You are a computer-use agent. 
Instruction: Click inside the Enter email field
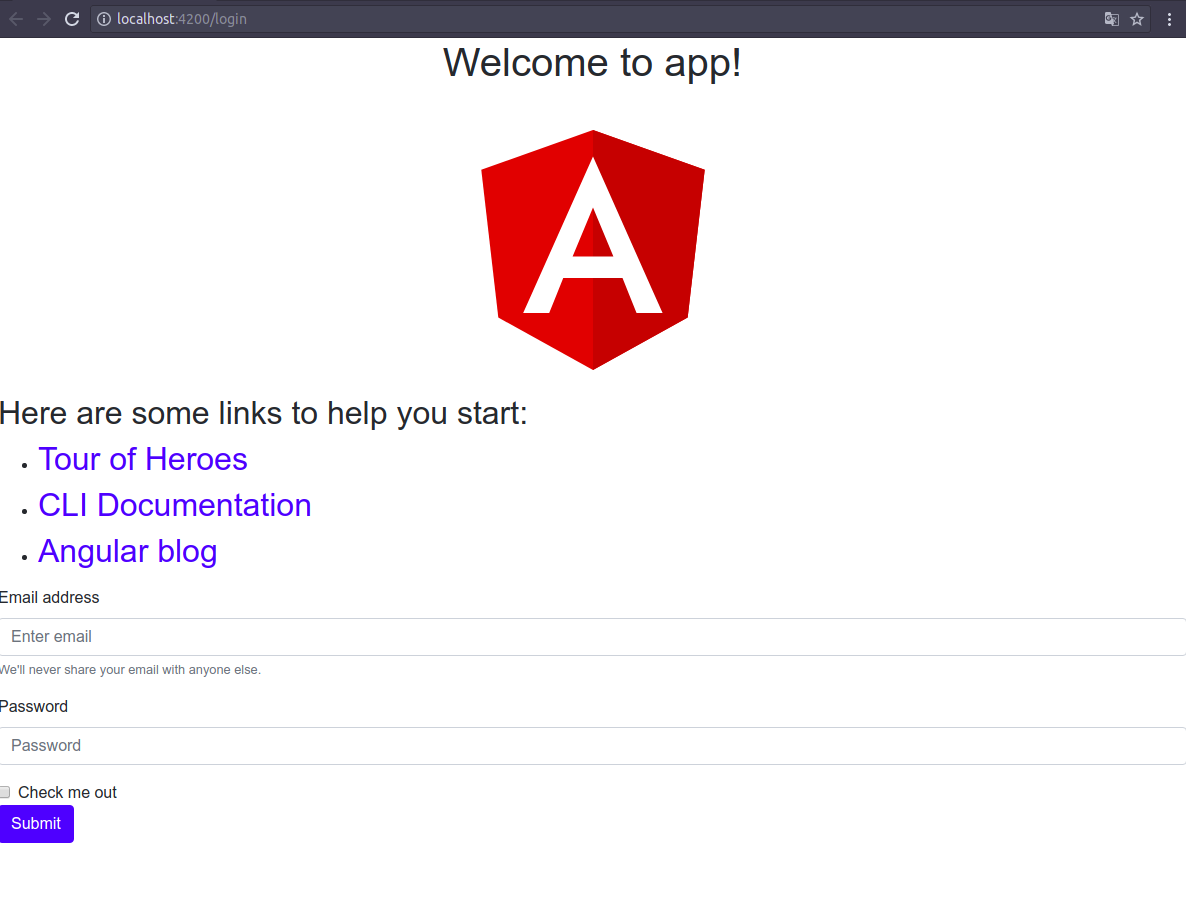coord(300,636)
